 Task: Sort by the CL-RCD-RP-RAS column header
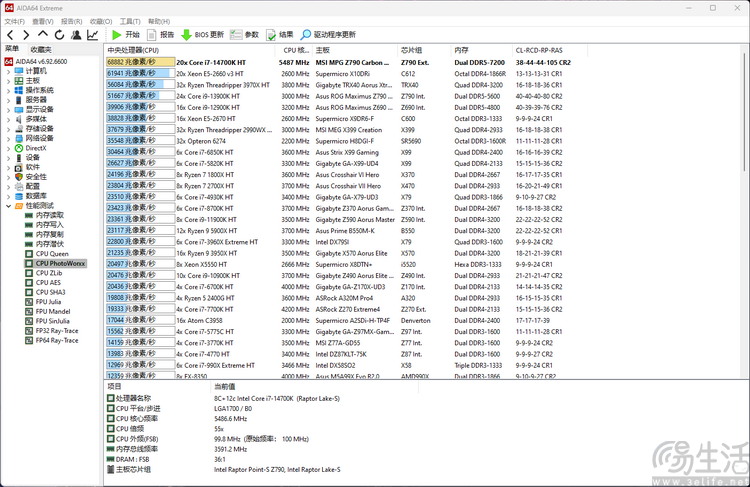tap(549, 50)
